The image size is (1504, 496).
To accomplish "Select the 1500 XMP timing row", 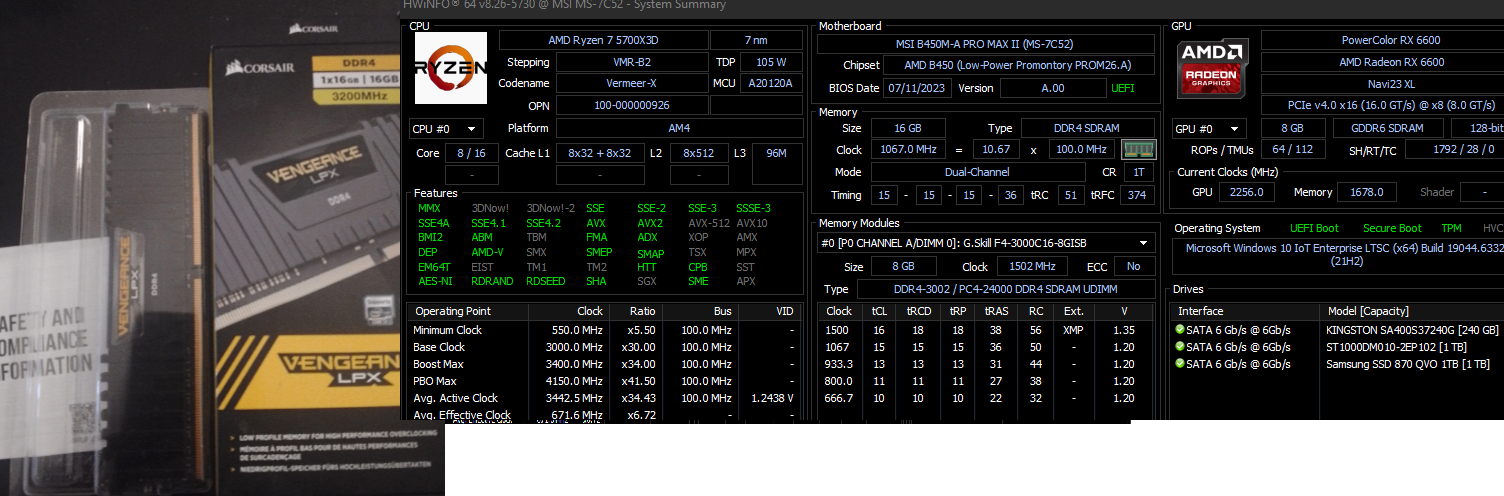I will [987, 330].
